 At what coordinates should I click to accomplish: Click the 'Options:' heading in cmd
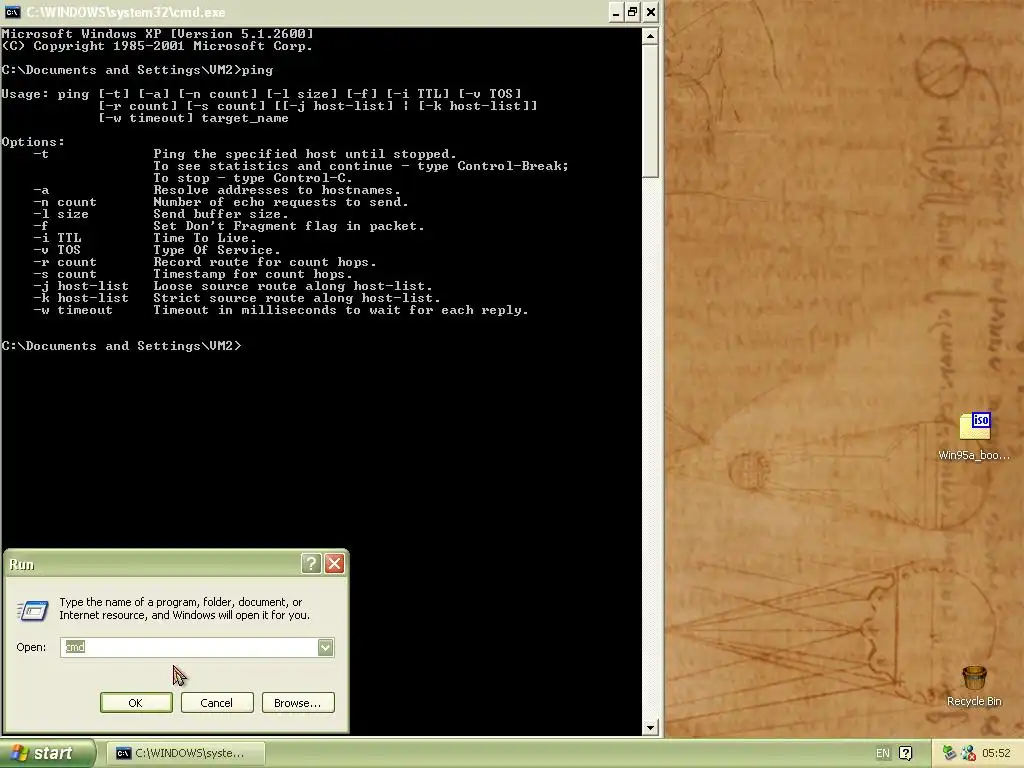click(33, 142)
